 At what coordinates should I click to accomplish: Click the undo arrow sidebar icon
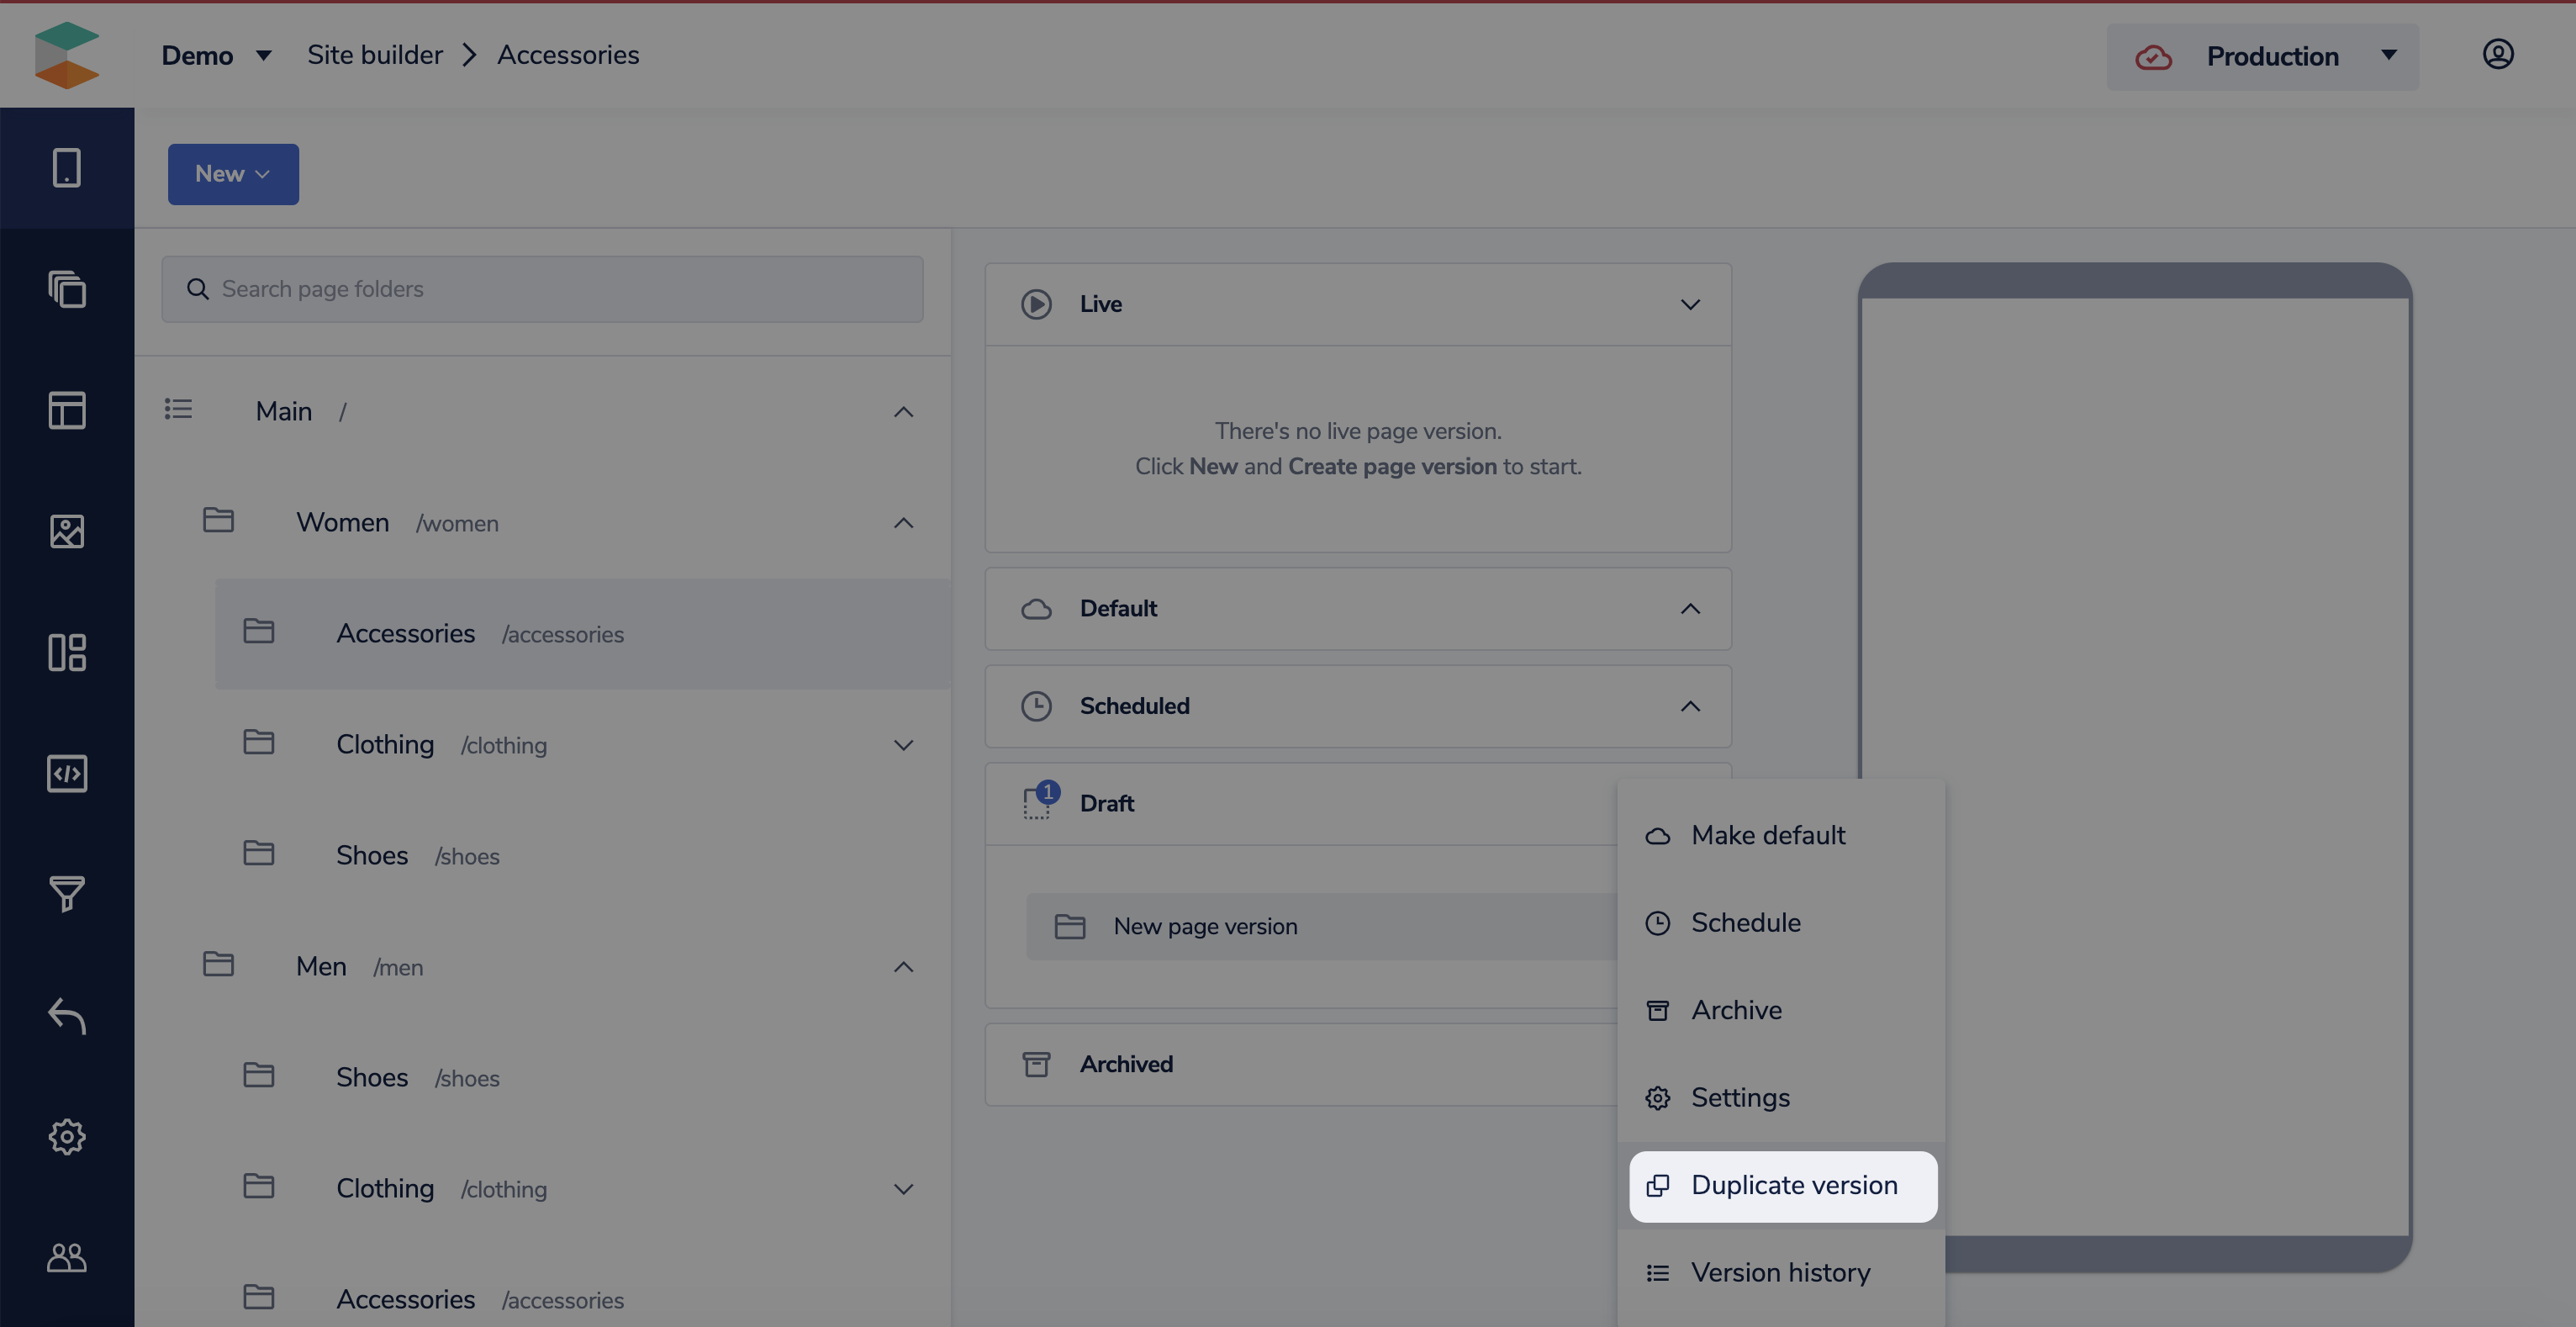[67, 1015]
